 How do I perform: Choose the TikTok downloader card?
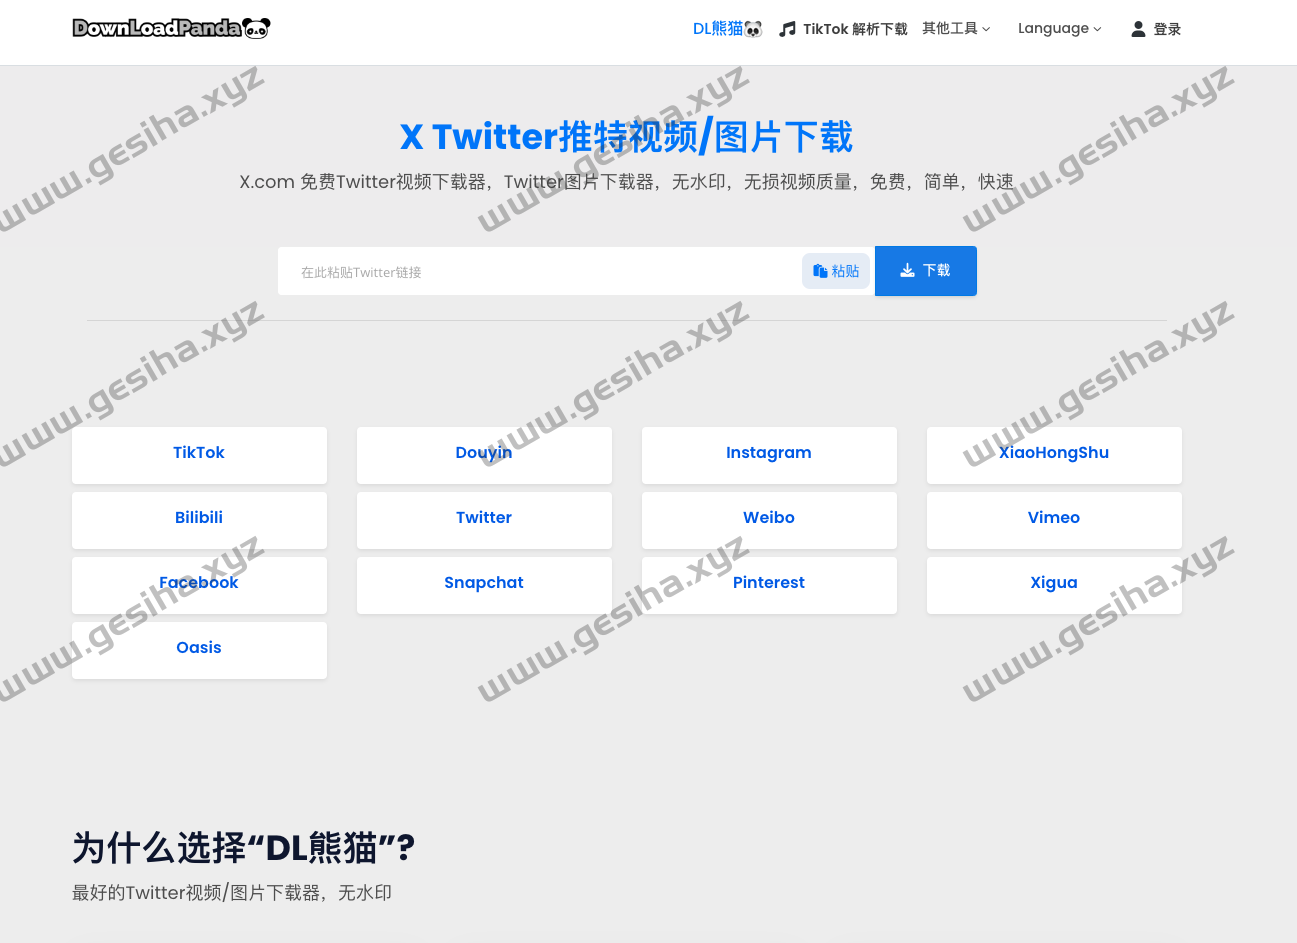coord(199,453)
